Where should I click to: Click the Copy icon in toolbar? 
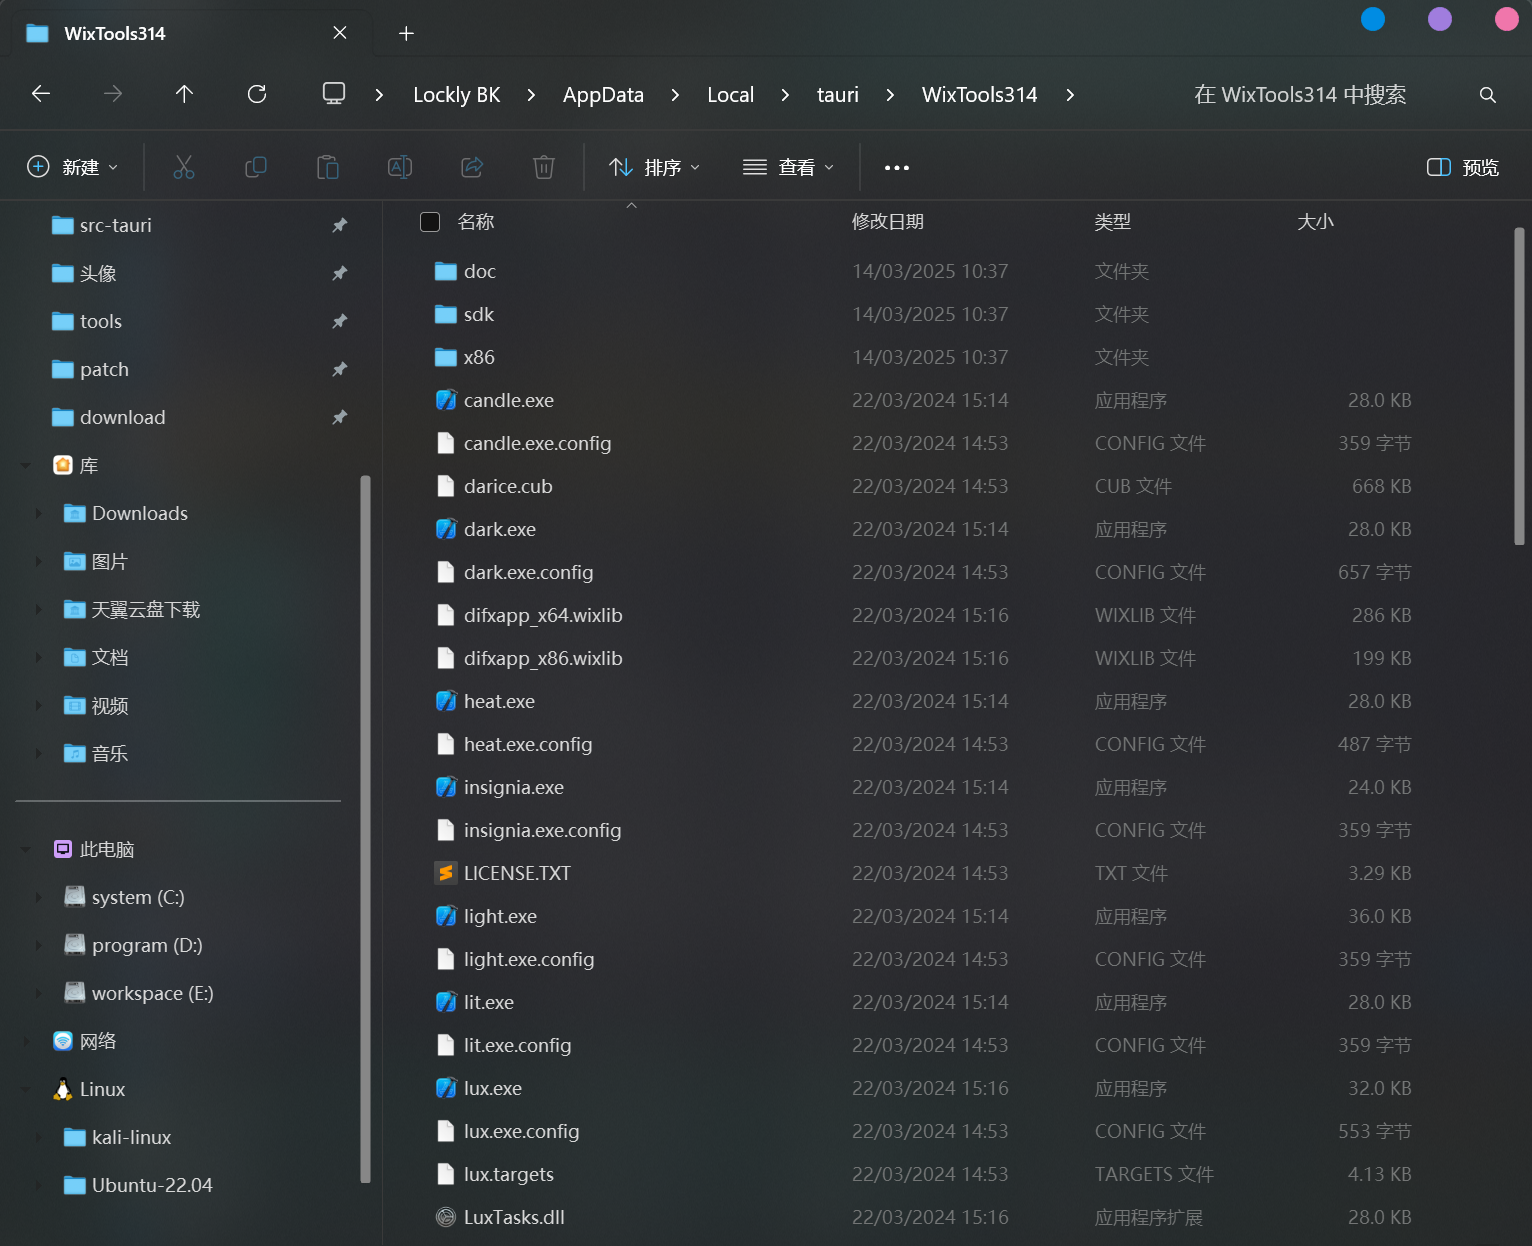[256, 167]
